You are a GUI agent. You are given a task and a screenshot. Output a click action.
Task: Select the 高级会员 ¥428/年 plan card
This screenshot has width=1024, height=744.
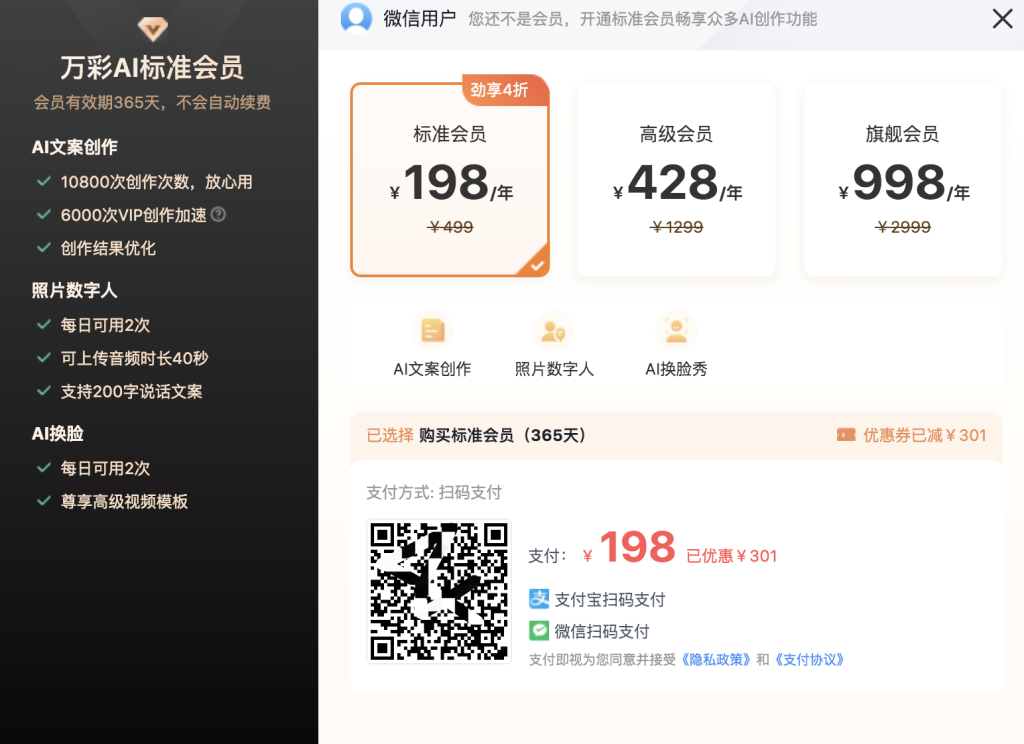(x=676, y=180)
